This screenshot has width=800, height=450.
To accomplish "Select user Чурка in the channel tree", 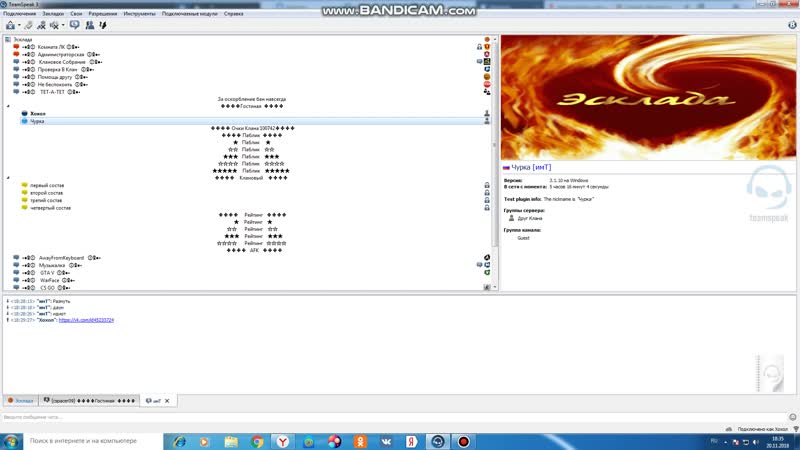I will point(37,121).
